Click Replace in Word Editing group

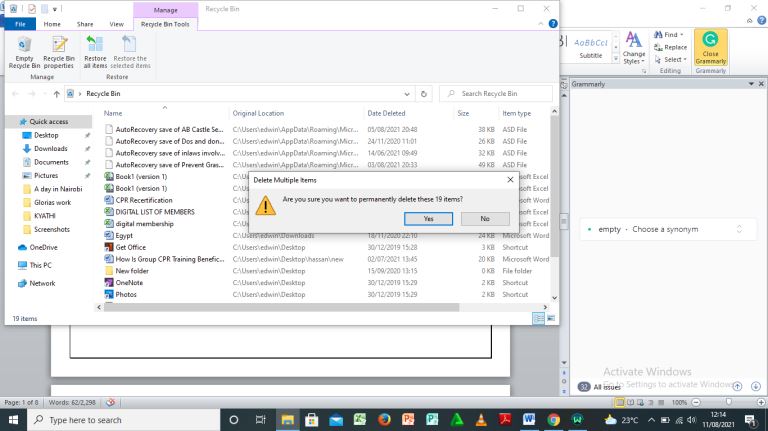tap(671, 48)
